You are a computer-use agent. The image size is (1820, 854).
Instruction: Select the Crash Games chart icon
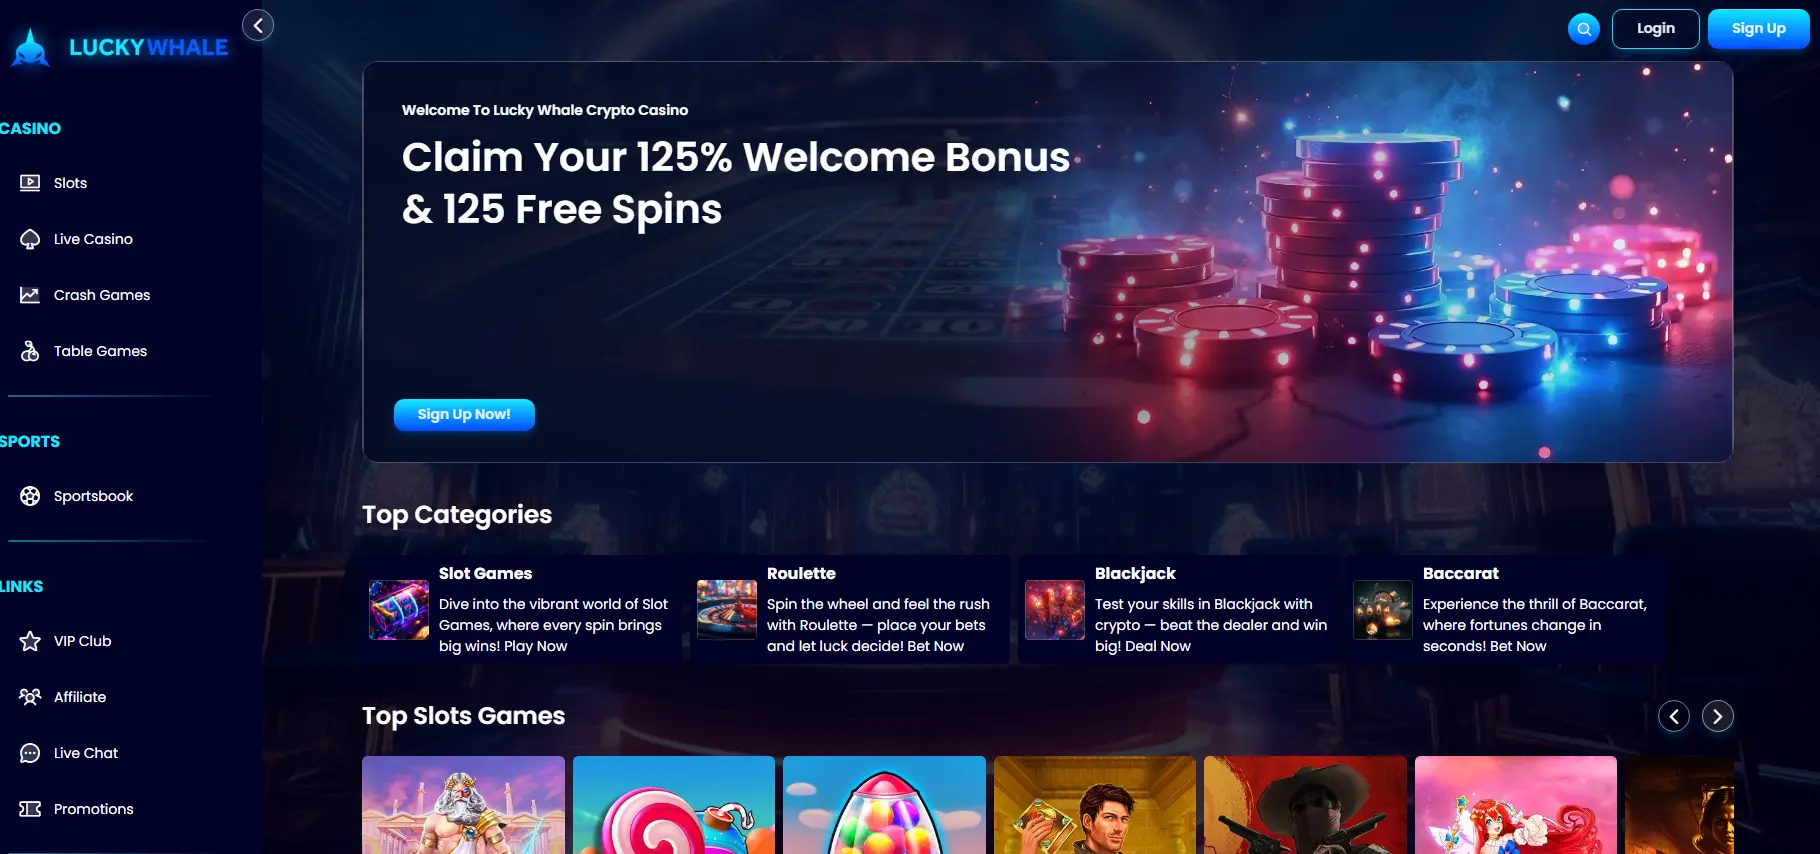[30, 295]
